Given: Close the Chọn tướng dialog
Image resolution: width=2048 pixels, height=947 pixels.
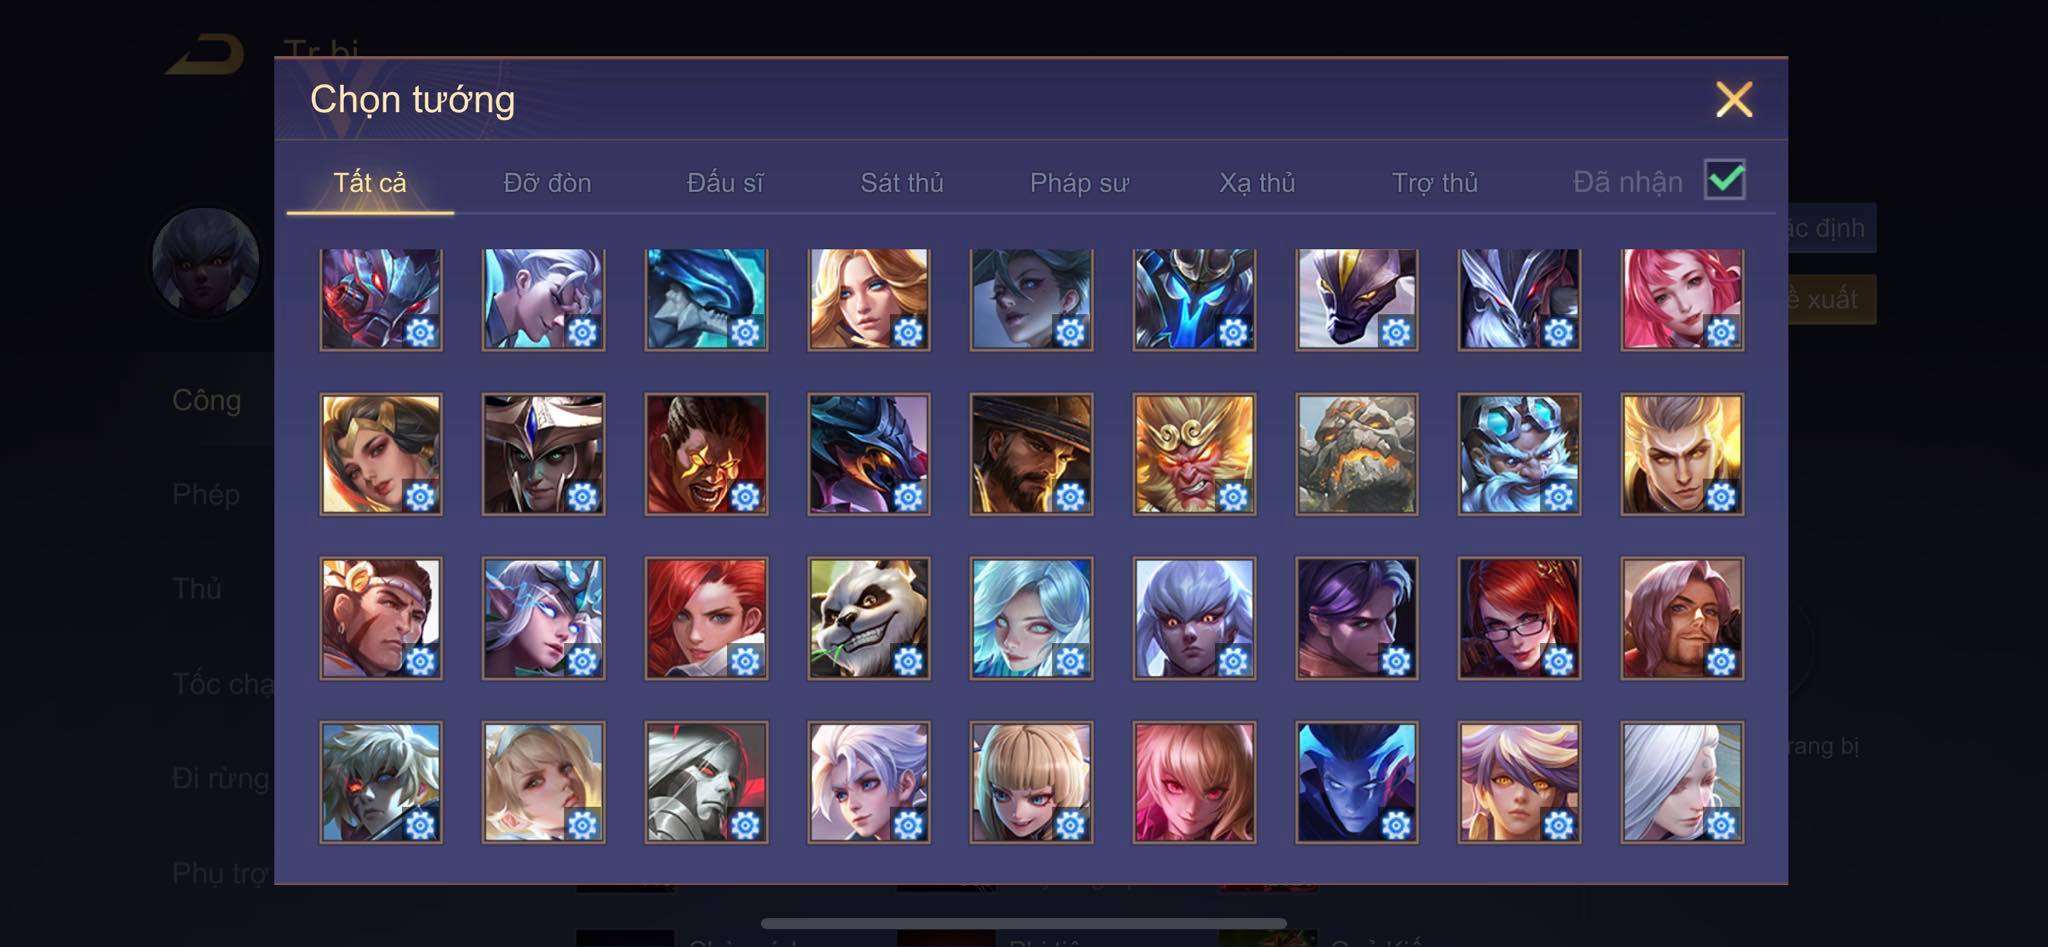Looking at the screenshot, I should [x=1734, y=99].
